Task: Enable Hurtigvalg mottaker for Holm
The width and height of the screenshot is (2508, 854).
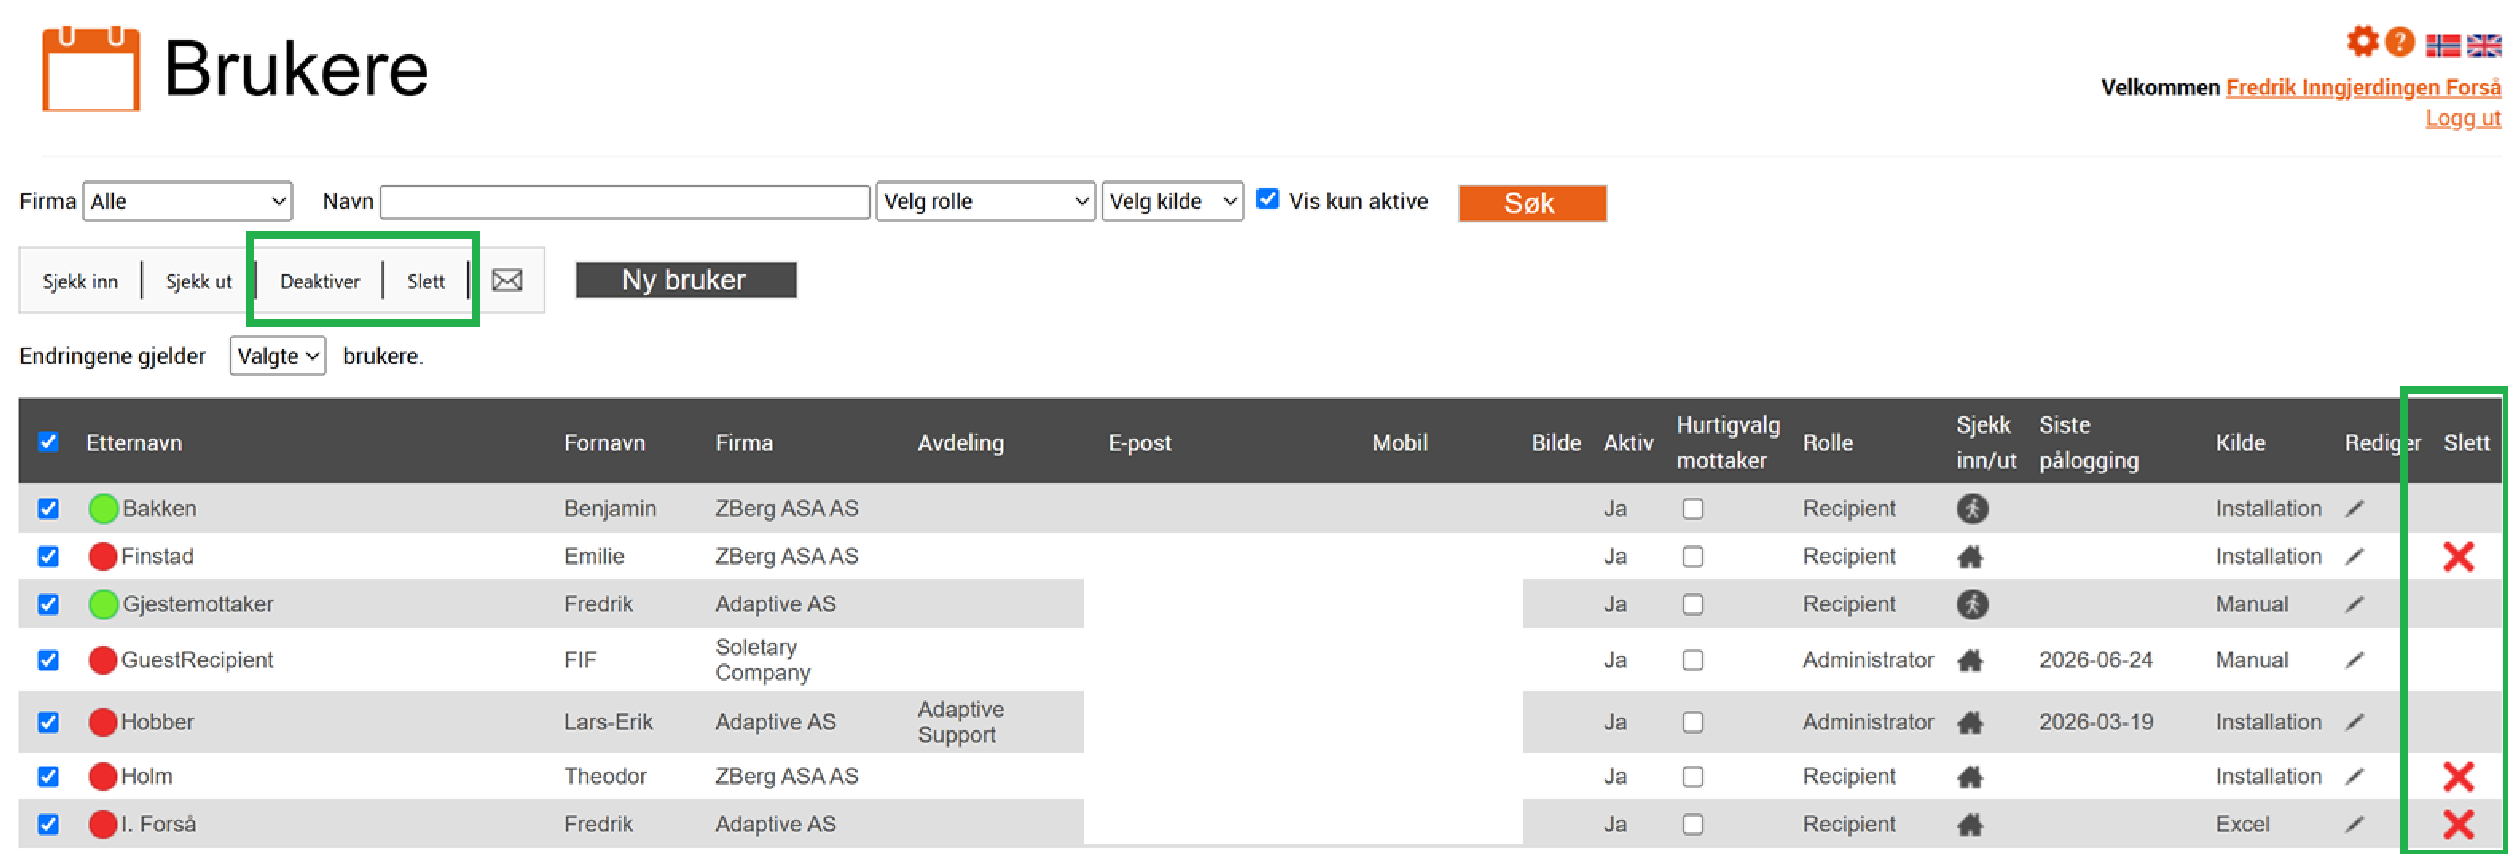Action: (x=1692, y=776)
